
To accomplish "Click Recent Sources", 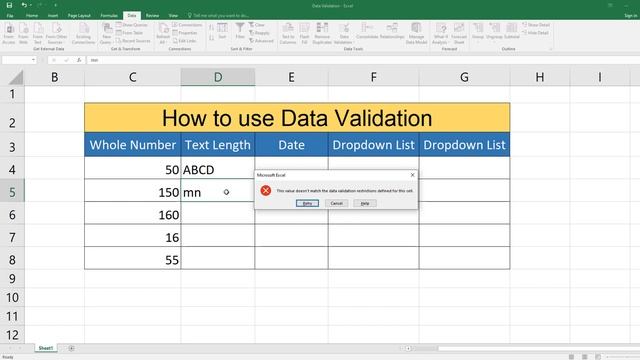I will [133, 41].
